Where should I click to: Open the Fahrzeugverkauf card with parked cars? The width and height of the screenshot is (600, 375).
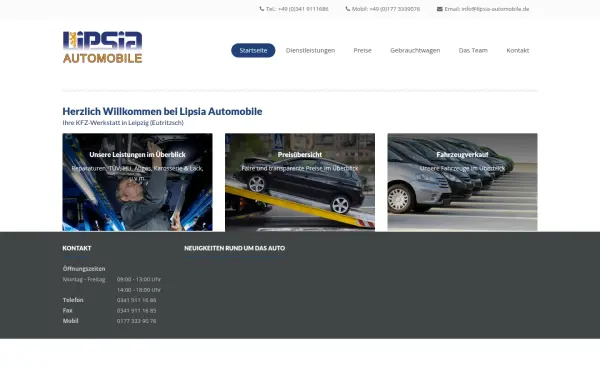tap(462, 182)
